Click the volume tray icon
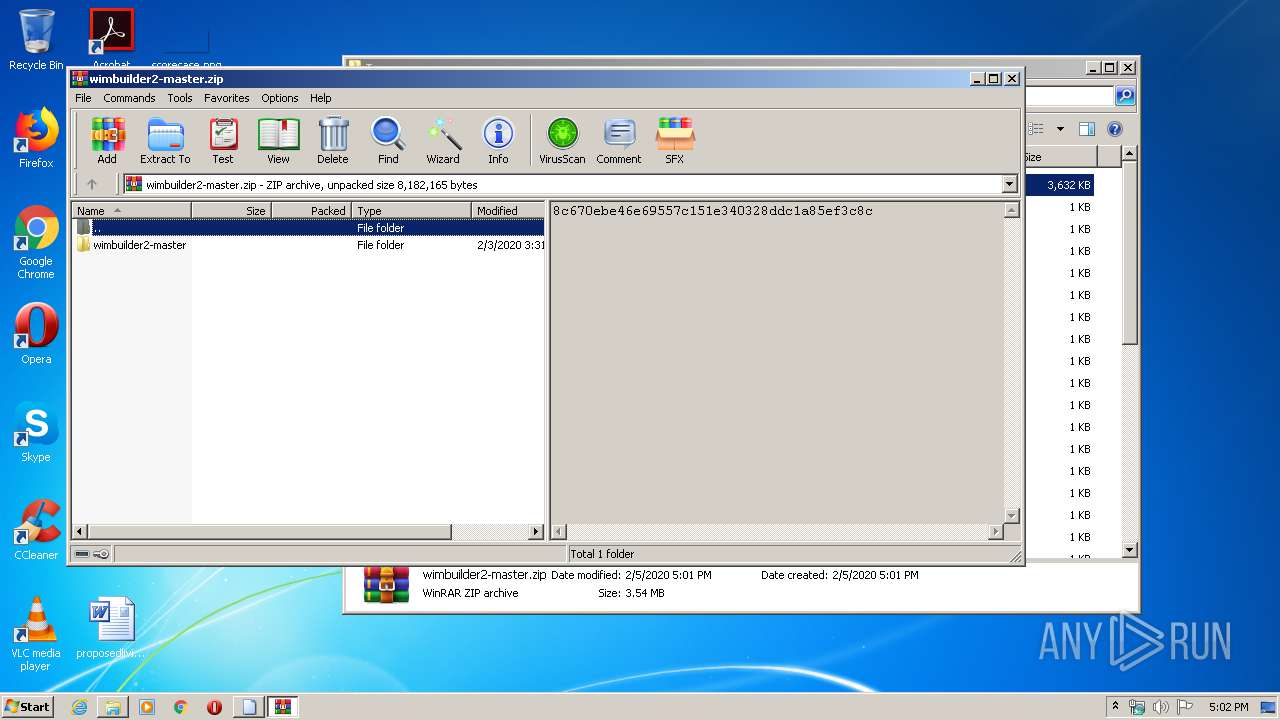This screenshot has height=720, width=1280. tap(1161, 707)
